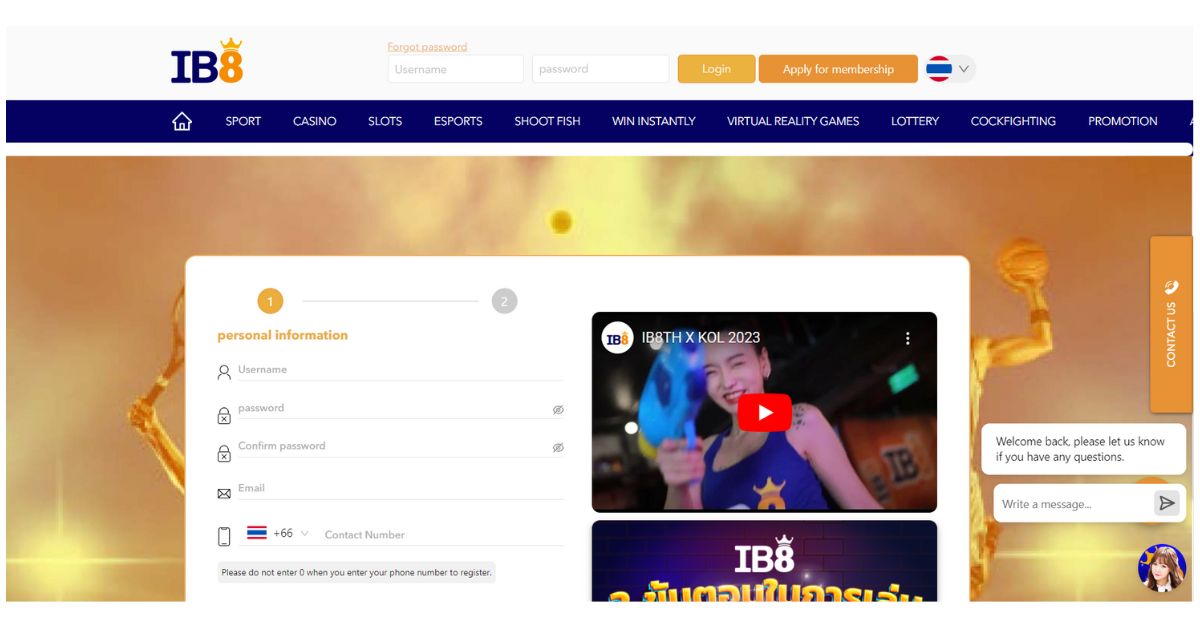Go to registration step 2 circle
Viewport: 1200px width, 628px height.
point(504,301)
